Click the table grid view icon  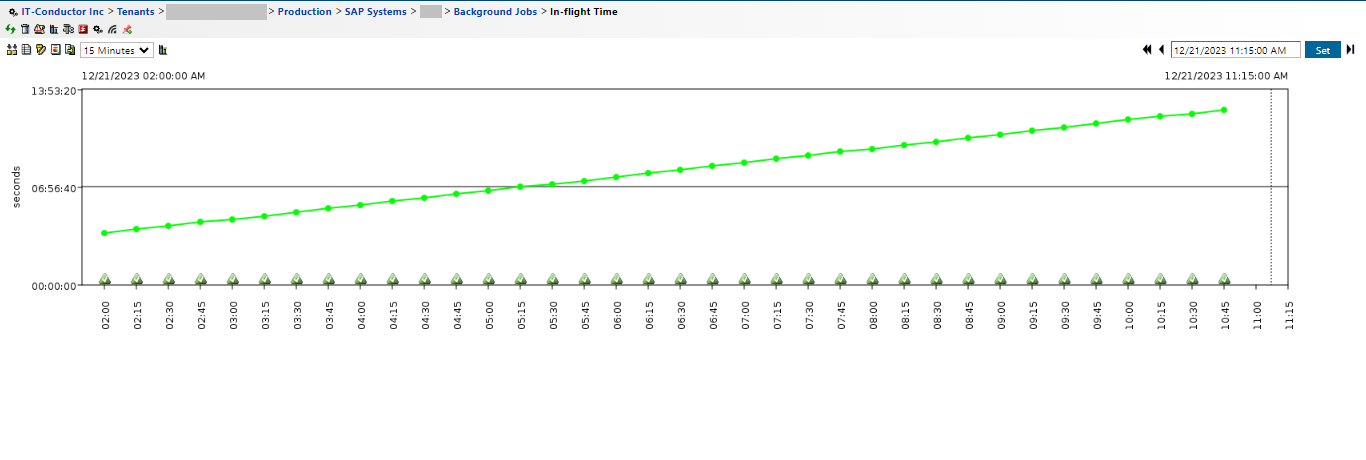coord(26,50)
